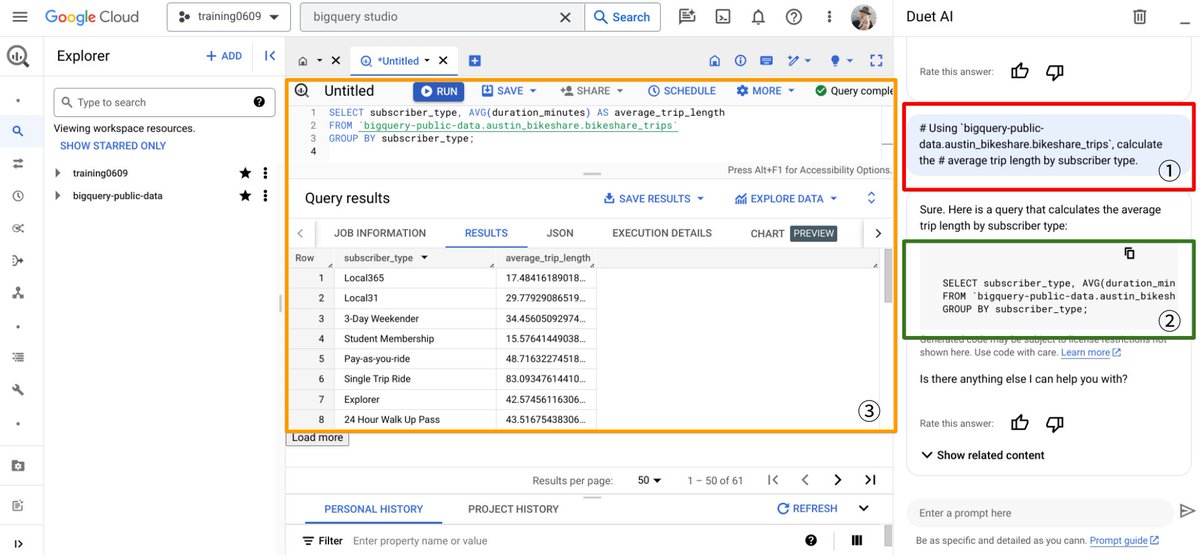Open the more options kebab in header
1200x560 pixels.
pyautogui.click(x=829, y=17)
